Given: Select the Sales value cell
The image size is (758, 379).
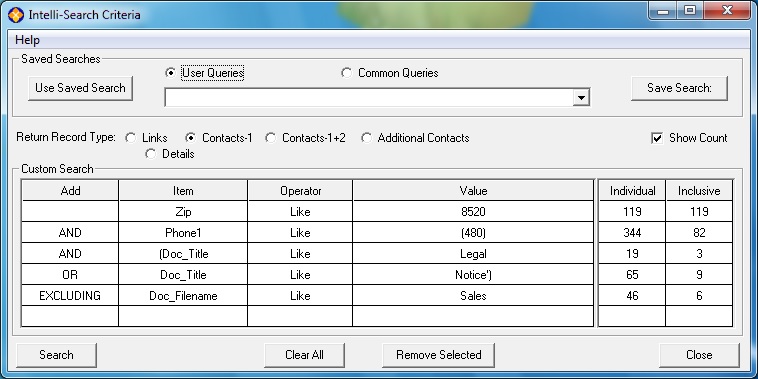Looking at the screenshot, I should (x=473, y=295).
